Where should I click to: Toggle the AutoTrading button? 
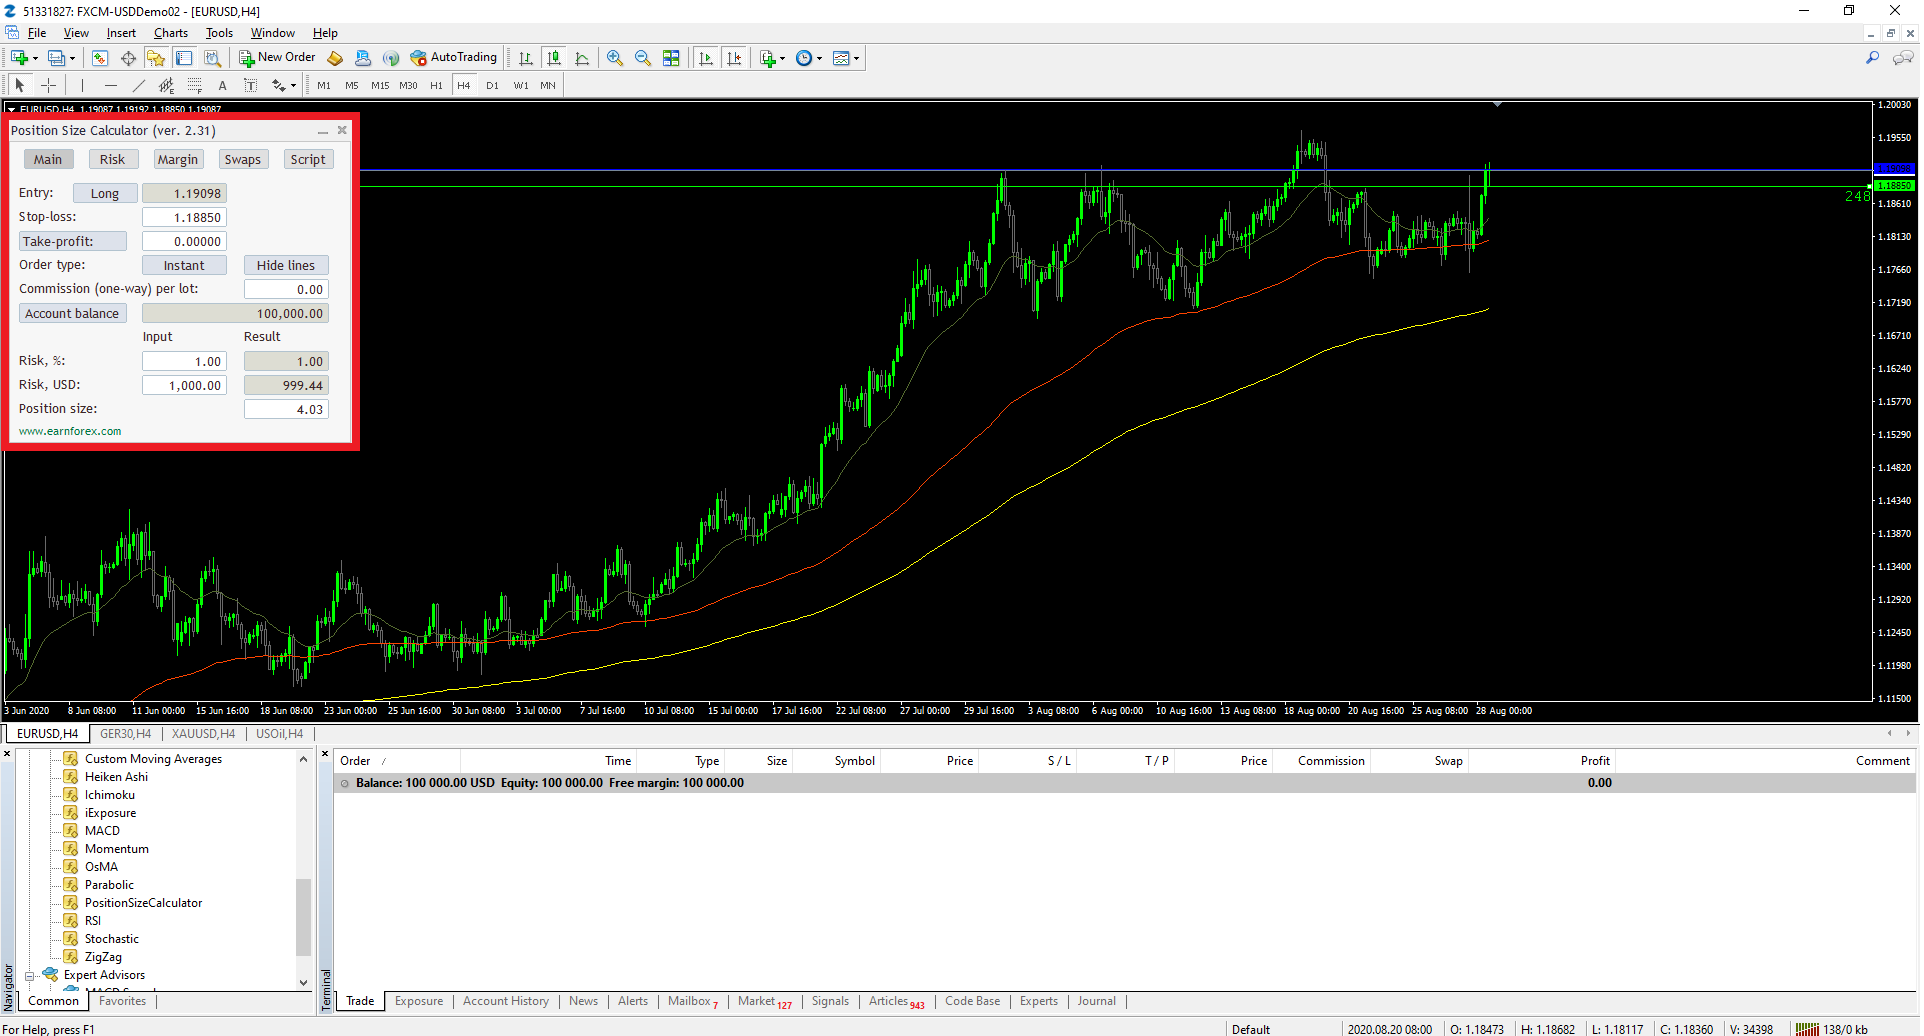[453, 58]
